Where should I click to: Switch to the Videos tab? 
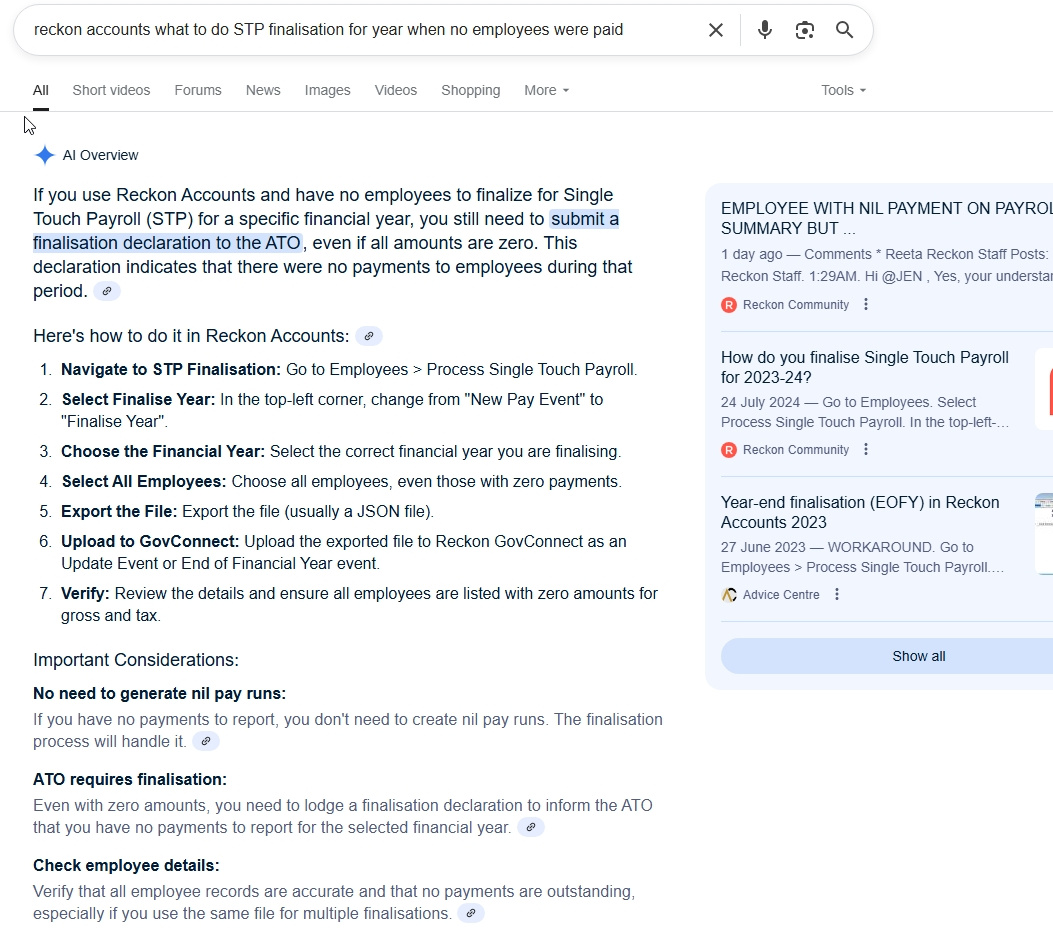click(396, 91)
